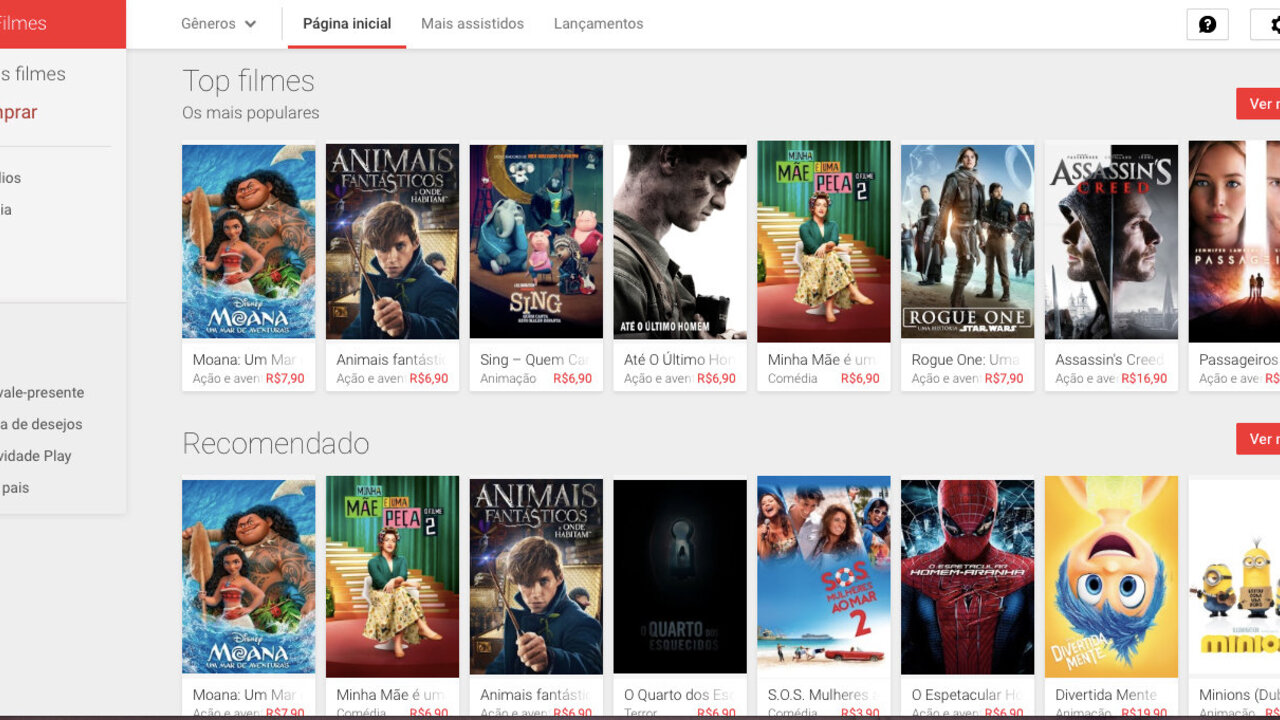Click the 'Minions (Dub' title

click(x=1239, y=694)
